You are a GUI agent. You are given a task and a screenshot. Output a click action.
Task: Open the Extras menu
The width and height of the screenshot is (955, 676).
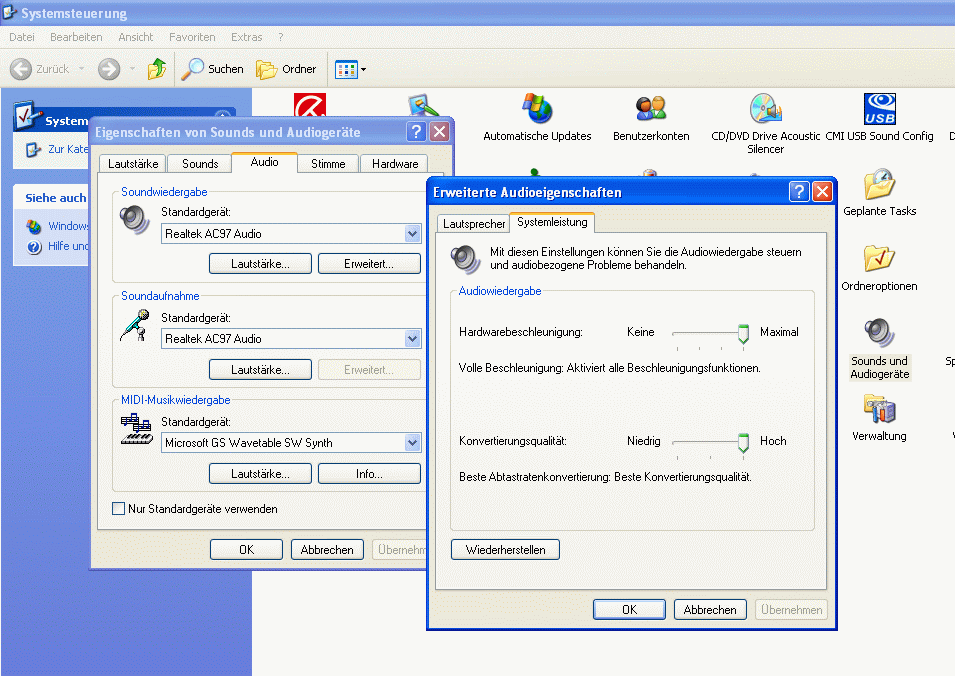click(x=247, y=37)
